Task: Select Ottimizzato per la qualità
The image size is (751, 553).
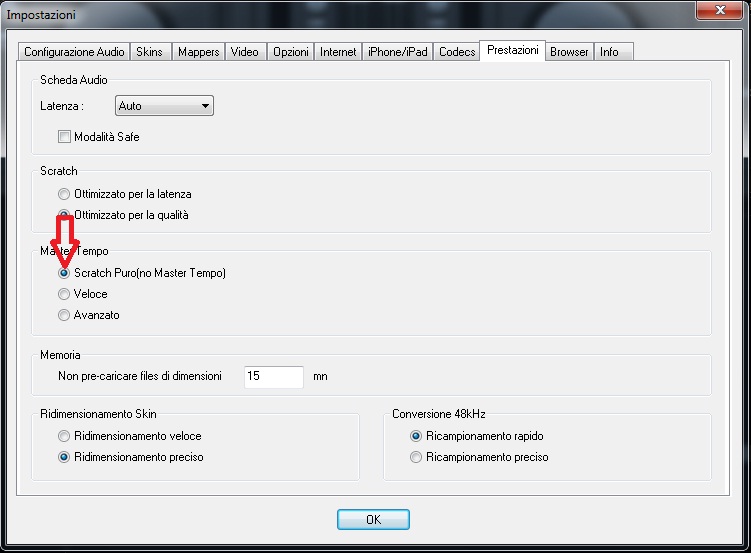Action: tap(123, 215)
